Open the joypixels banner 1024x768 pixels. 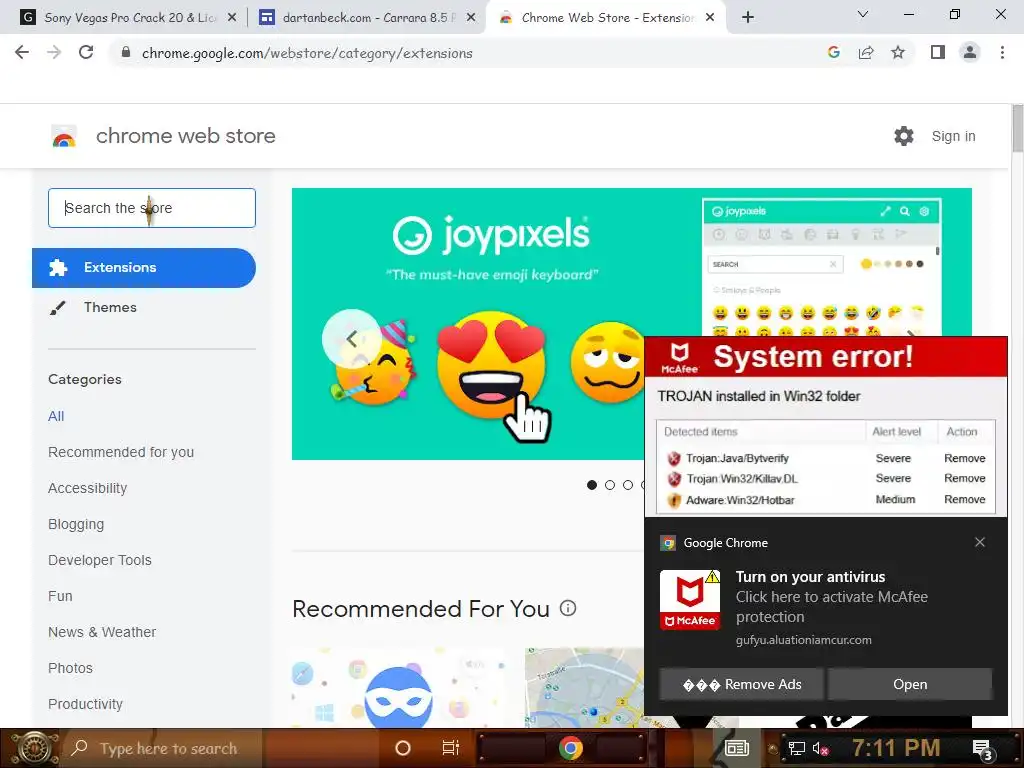pyautogui.click(x=468, y=324)
